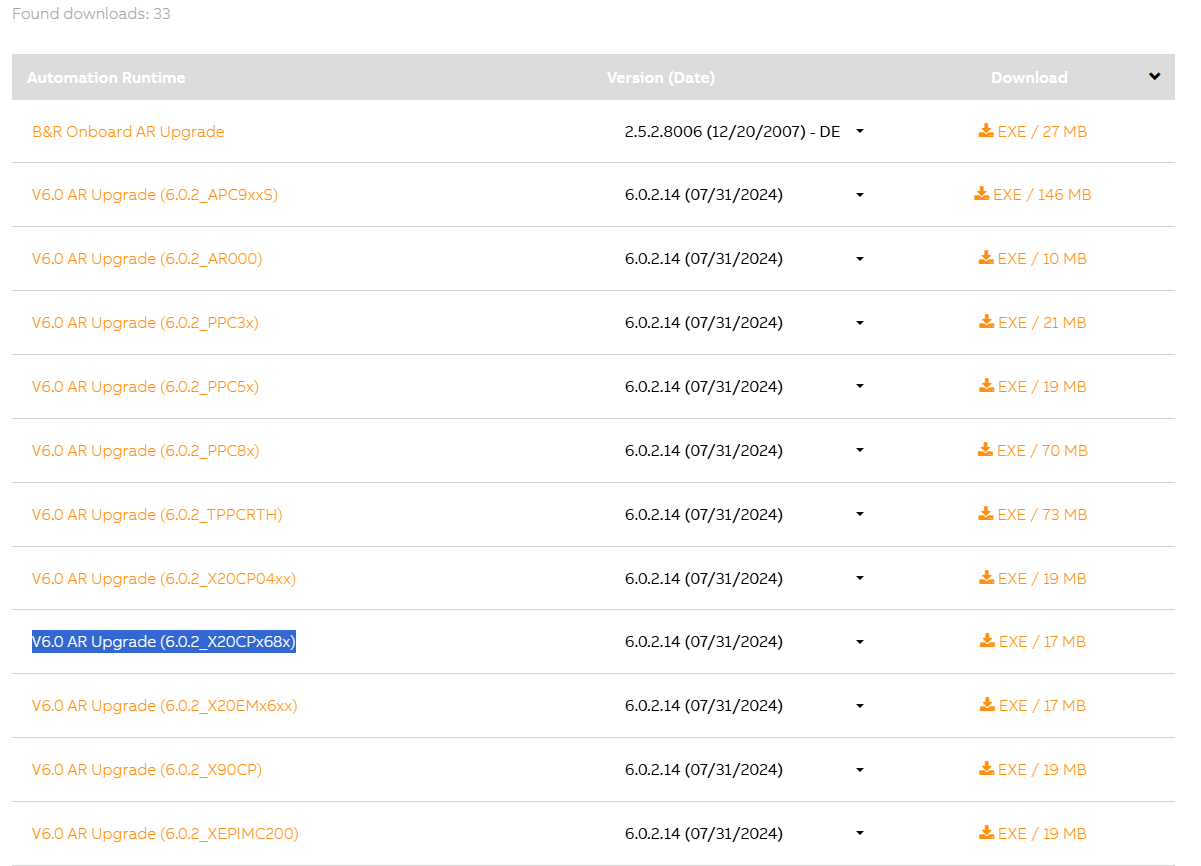
Task: Open V6.0 AR Upgrade (6.0.2_TPPCRTH) link
Action: pyautogui.click(x=157, y=514)
